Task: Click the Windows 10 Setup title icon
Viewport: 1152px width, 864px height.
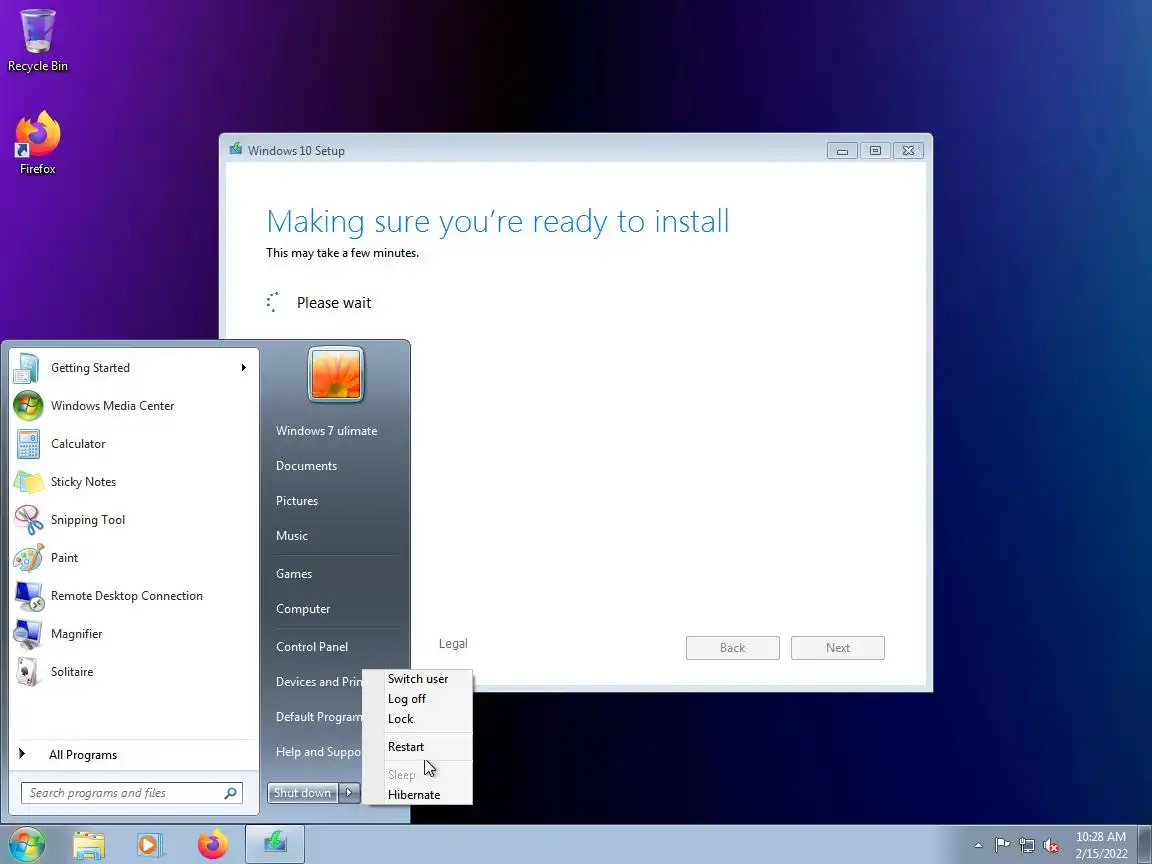Action: coord(236,149)
